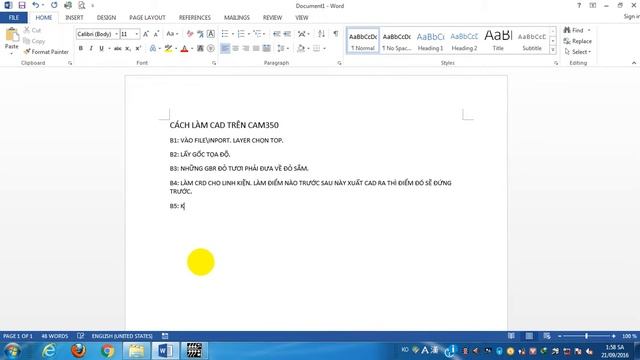The width and height of the screenshot is (640, 360).
Task: Open the Shading color dropdown
Action: point(308,49)
